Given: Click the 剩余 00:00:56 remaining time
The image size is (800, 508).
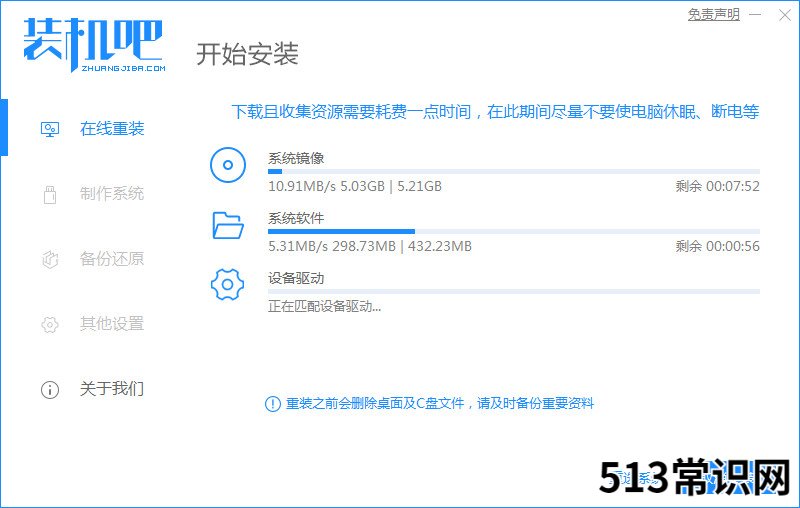Looking at the screenshot, I should tap(718, 246).
